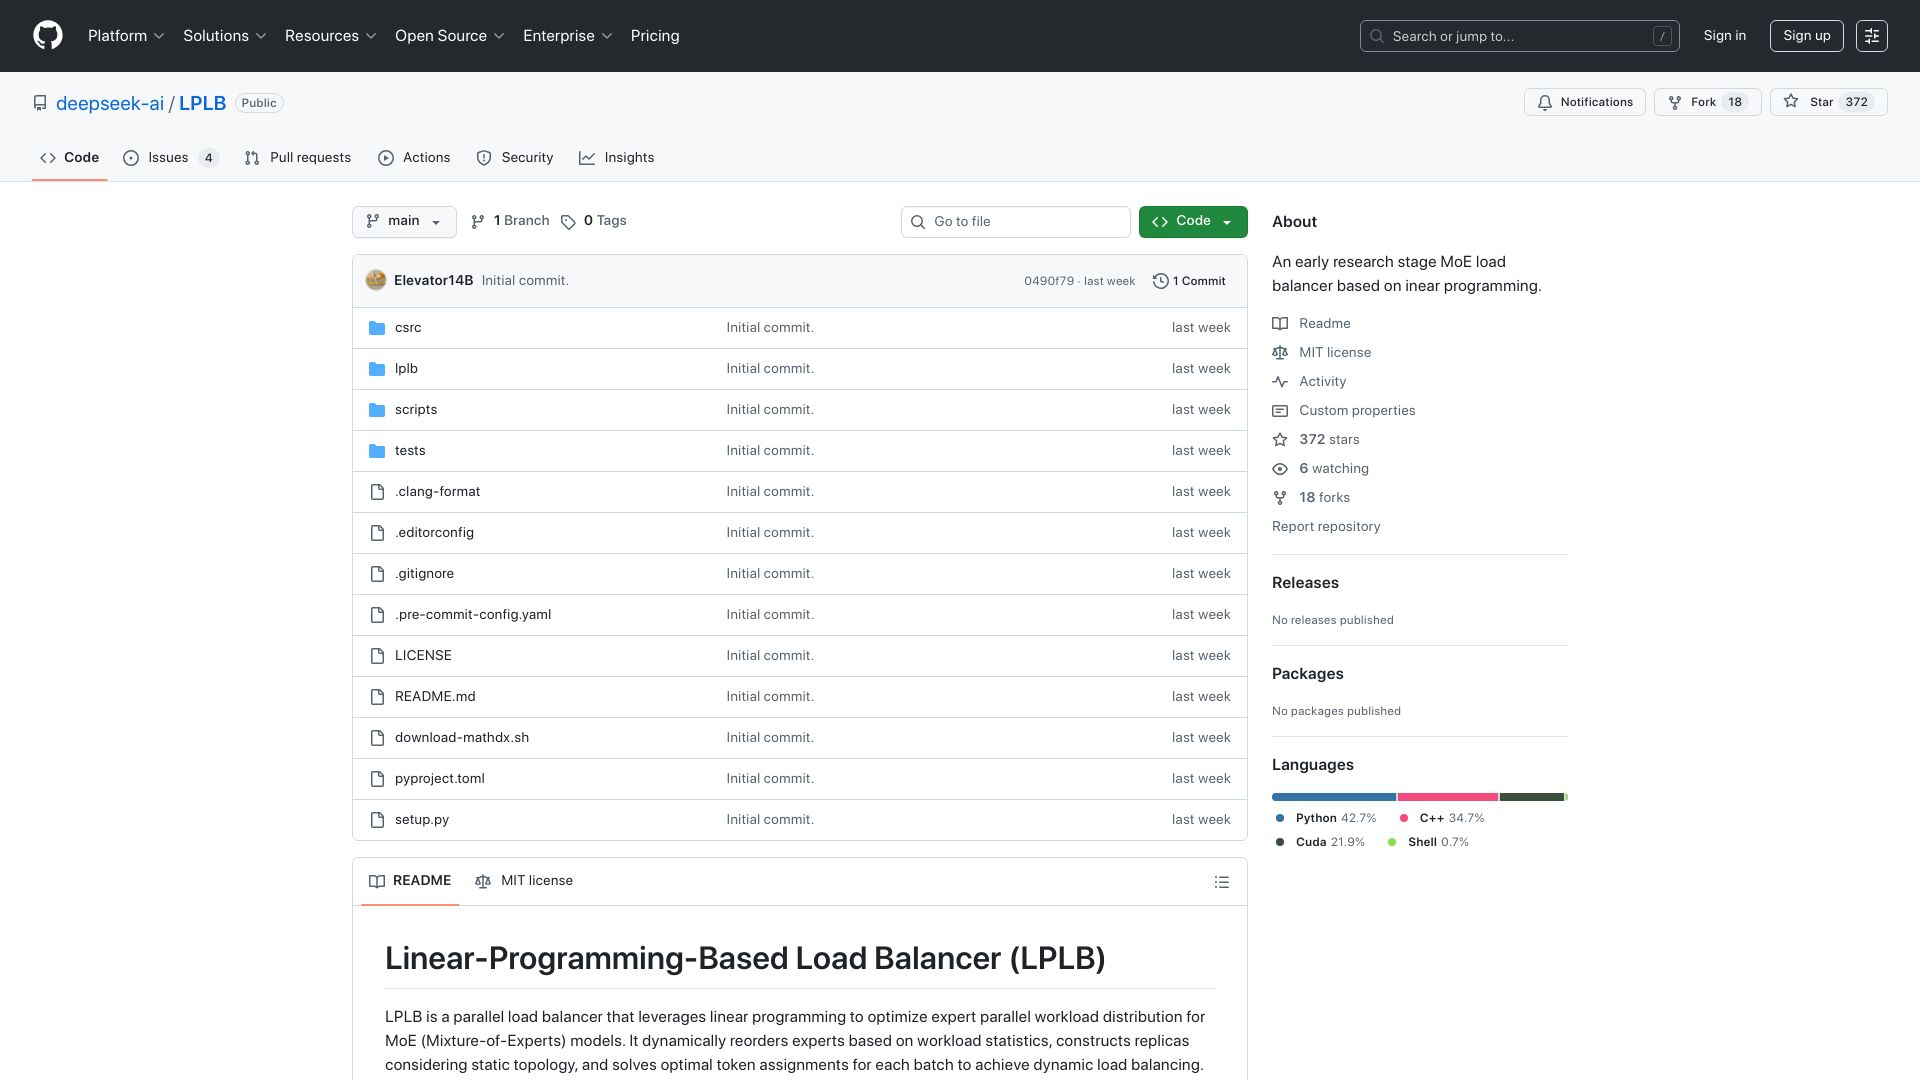Viewport: 1920px width, 1080px height.
Task: Fork the LPLB repository
Action: point(1707,102)
